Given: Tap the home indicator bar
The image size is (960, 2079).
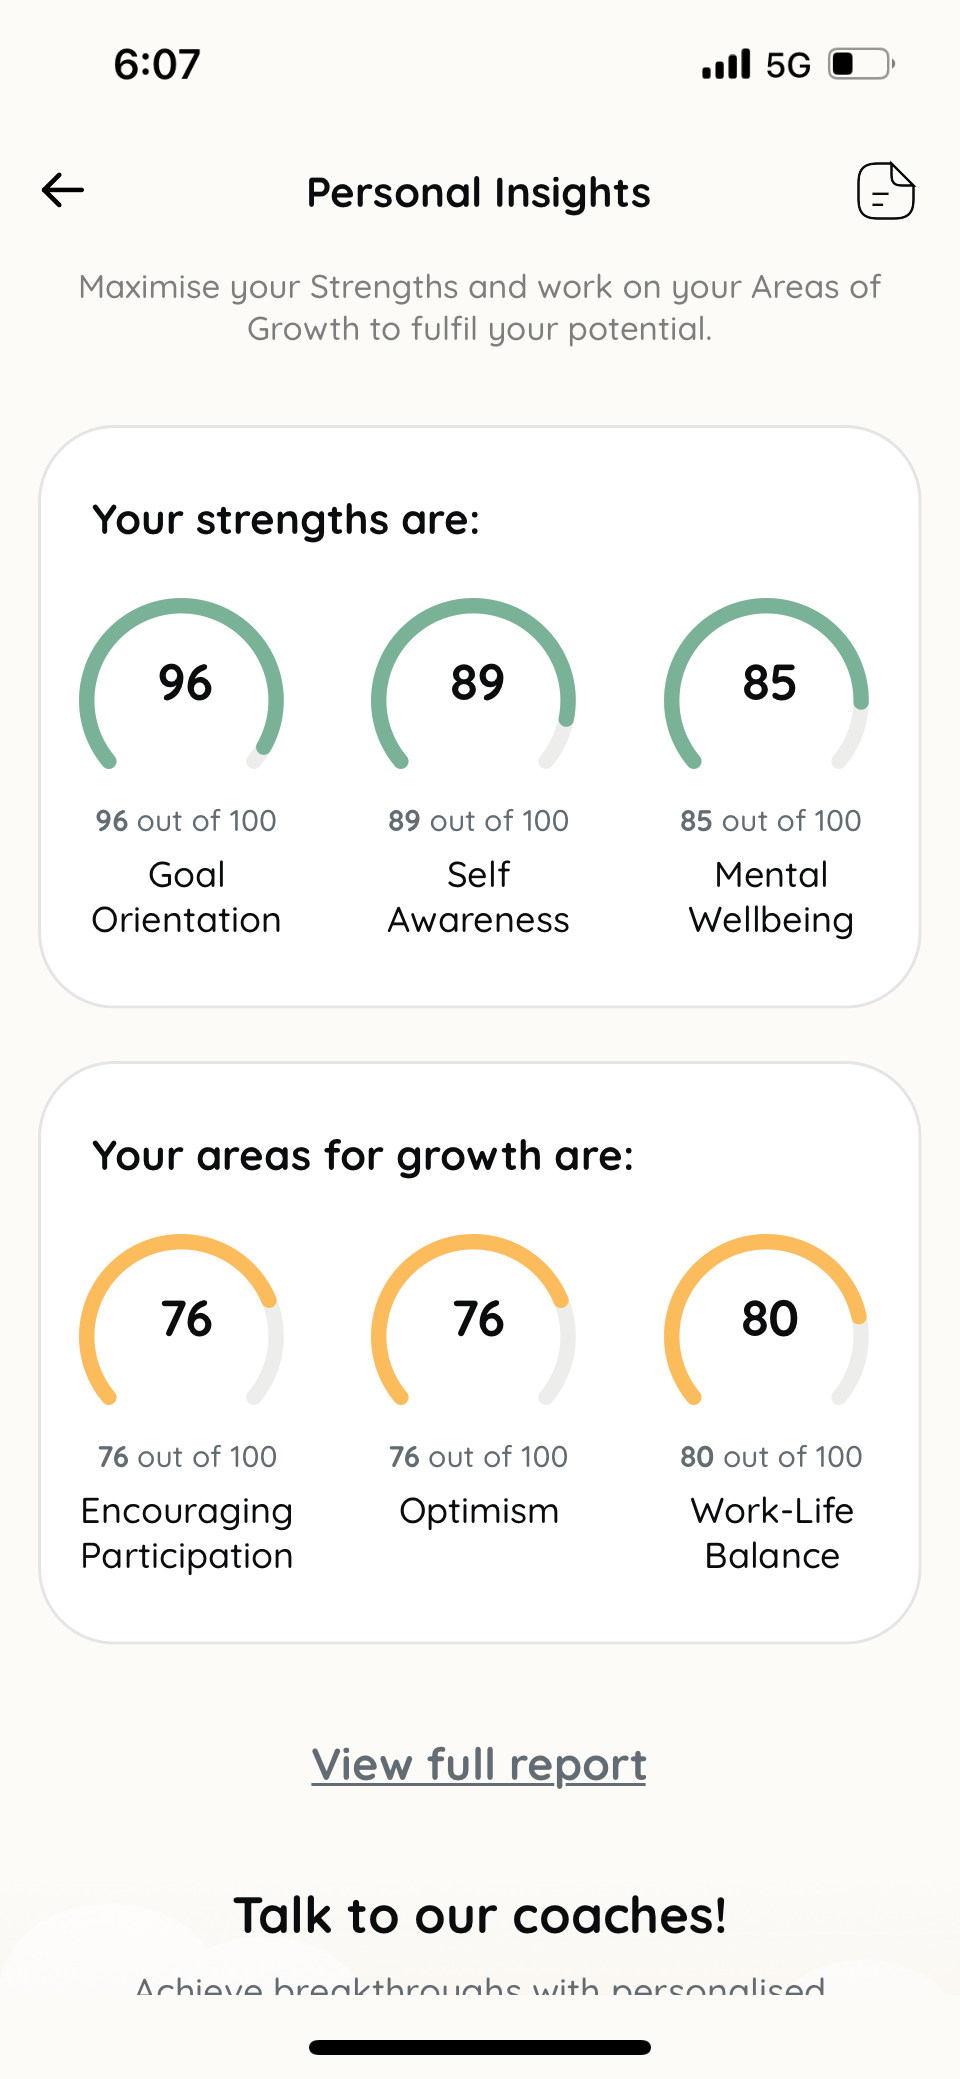Looking at the screenshot, I should click(x=480, y=2047).
